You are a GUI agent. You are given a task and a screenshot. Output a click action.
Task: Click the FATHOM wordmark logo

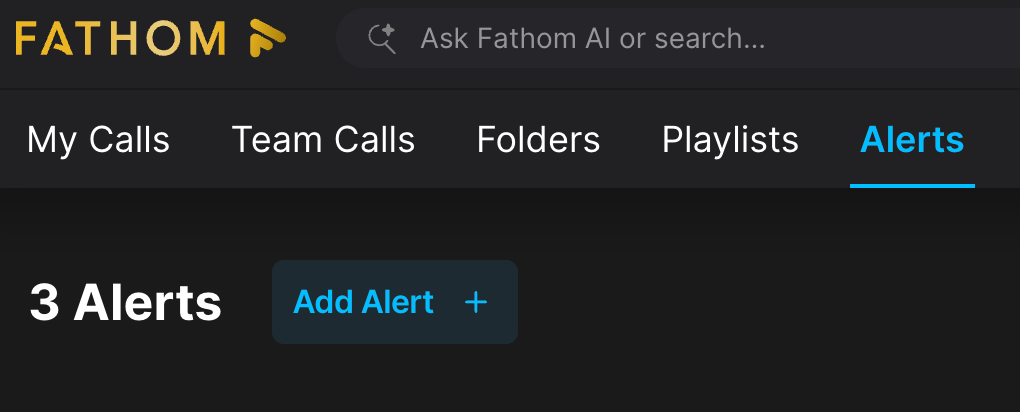point(120,38)
